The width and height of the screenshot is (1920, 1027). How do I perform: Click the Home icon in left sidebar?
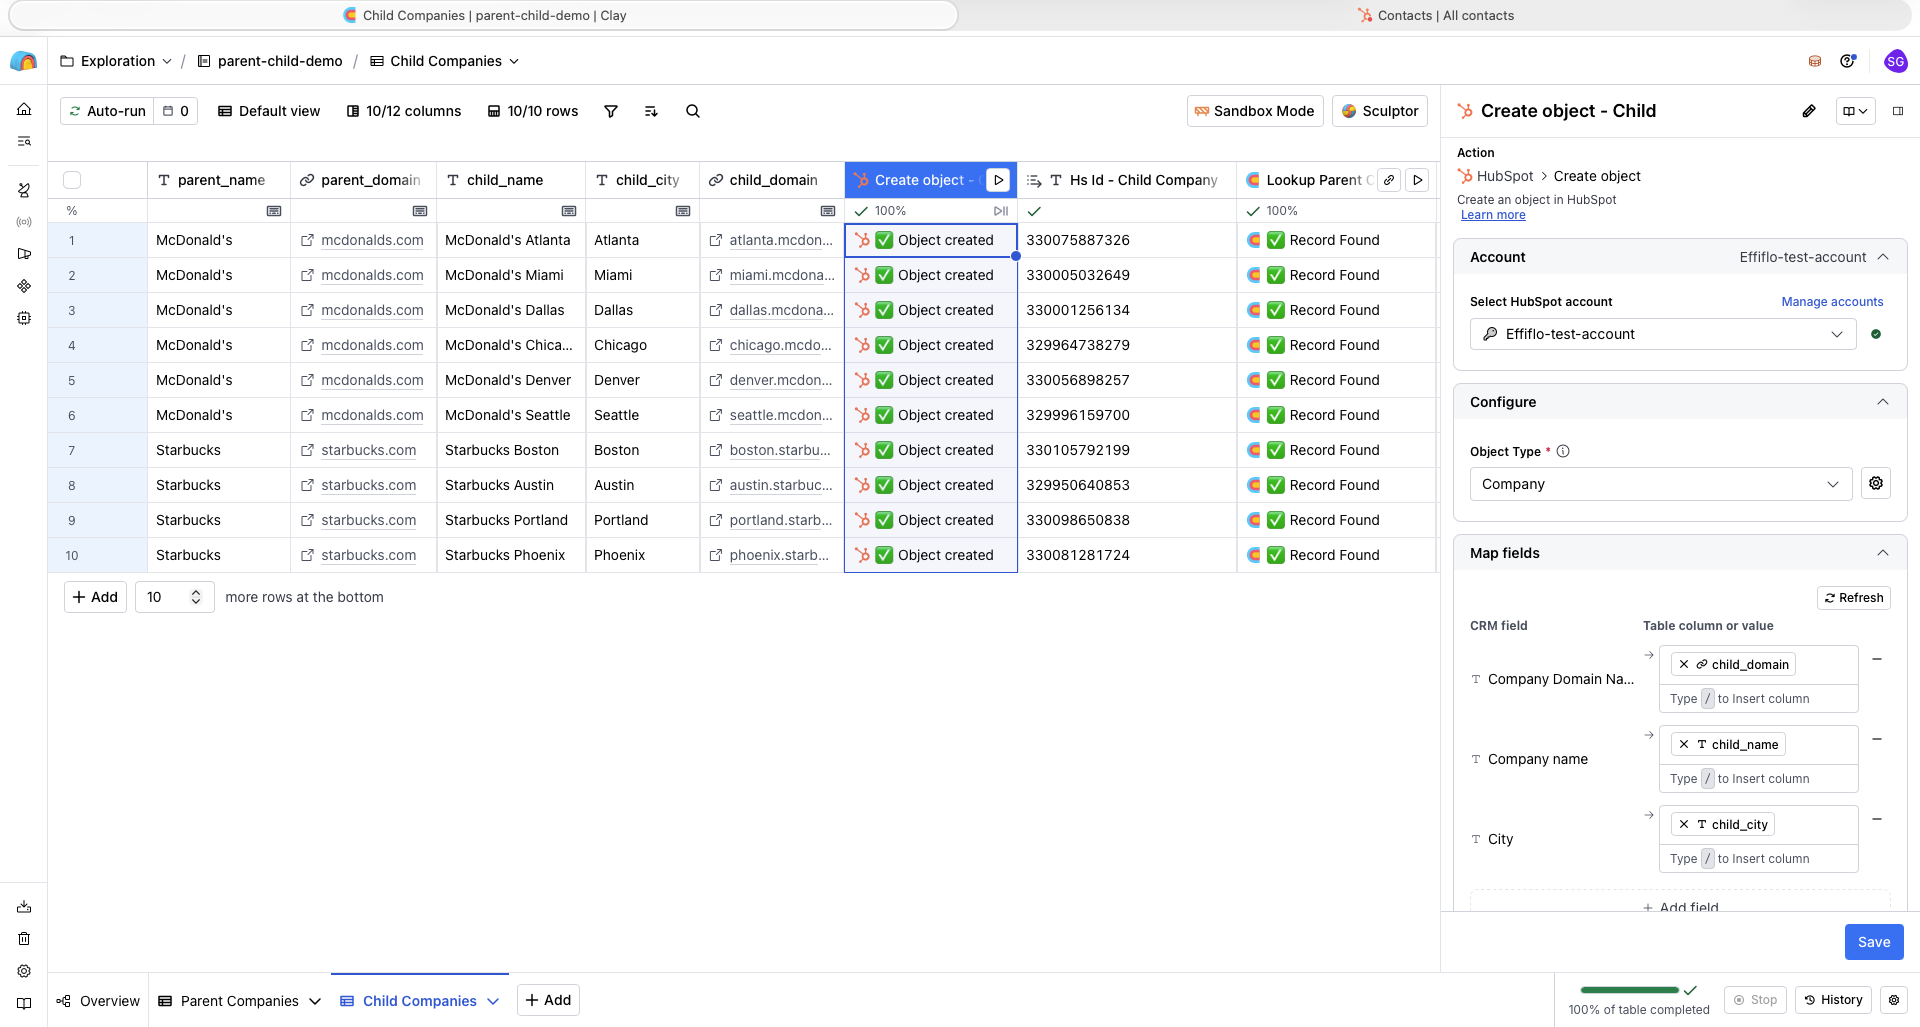(x=24, y=109)
